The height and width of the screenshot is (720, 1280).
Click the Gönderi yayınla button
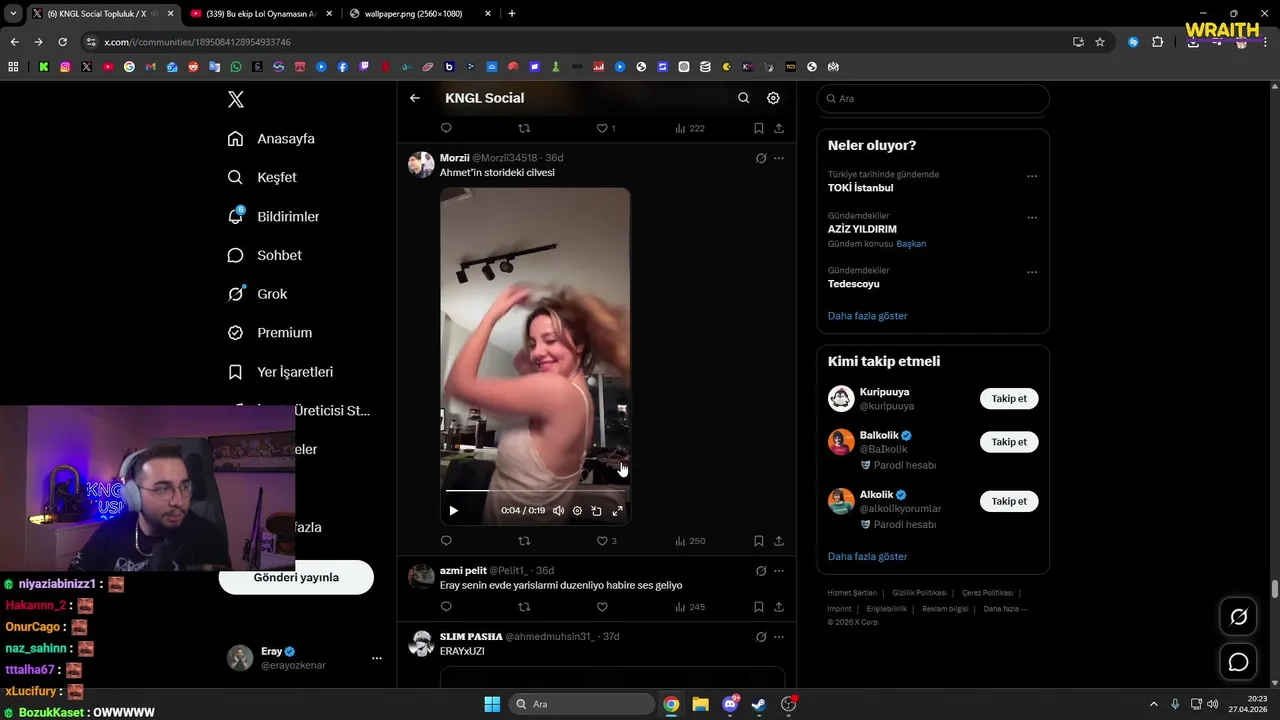[296, 577]
